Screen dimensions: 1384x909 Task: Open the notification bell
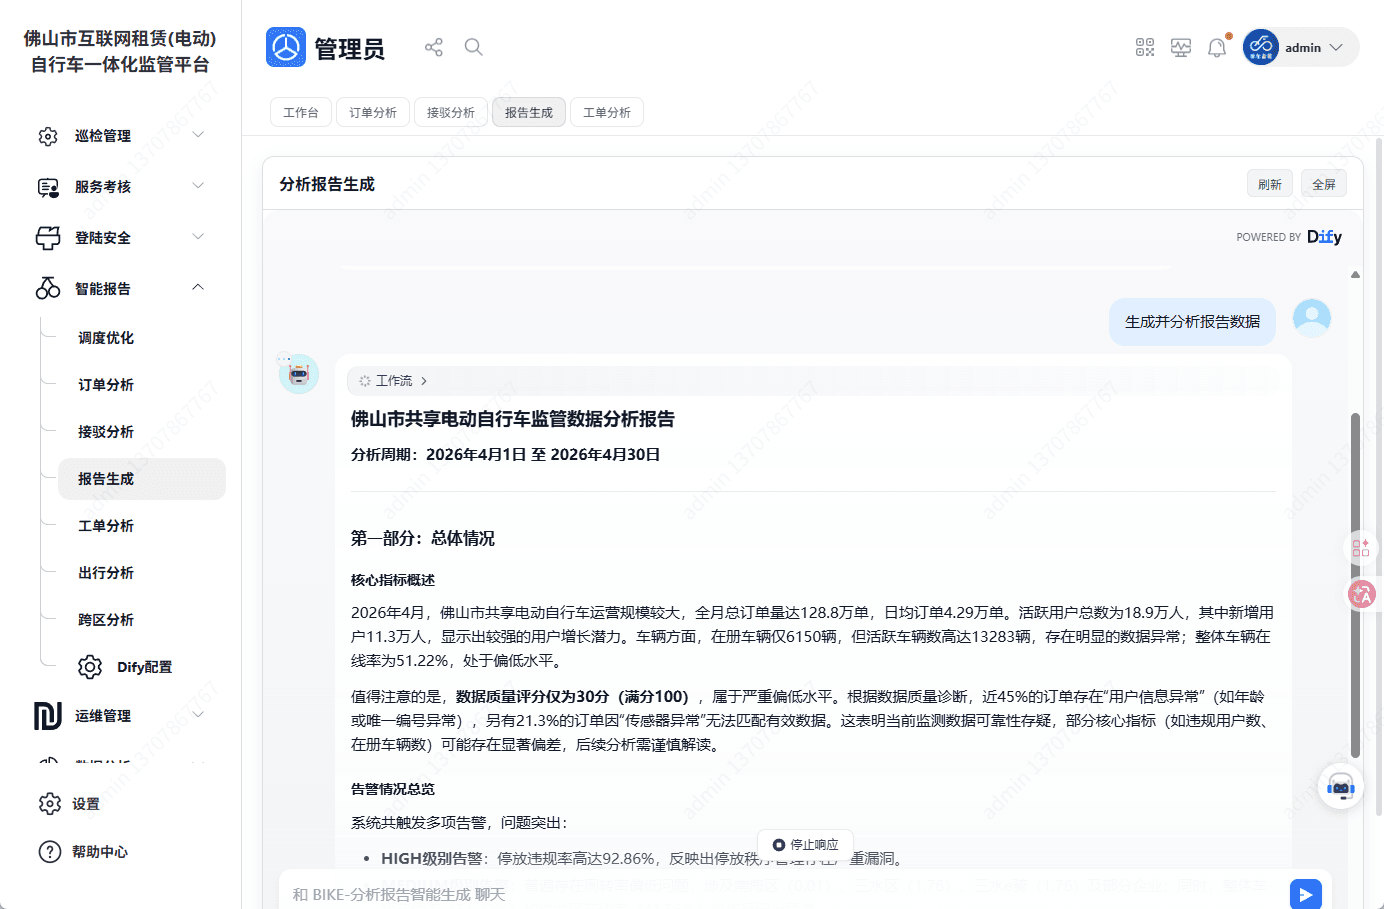coord(1217,47)
